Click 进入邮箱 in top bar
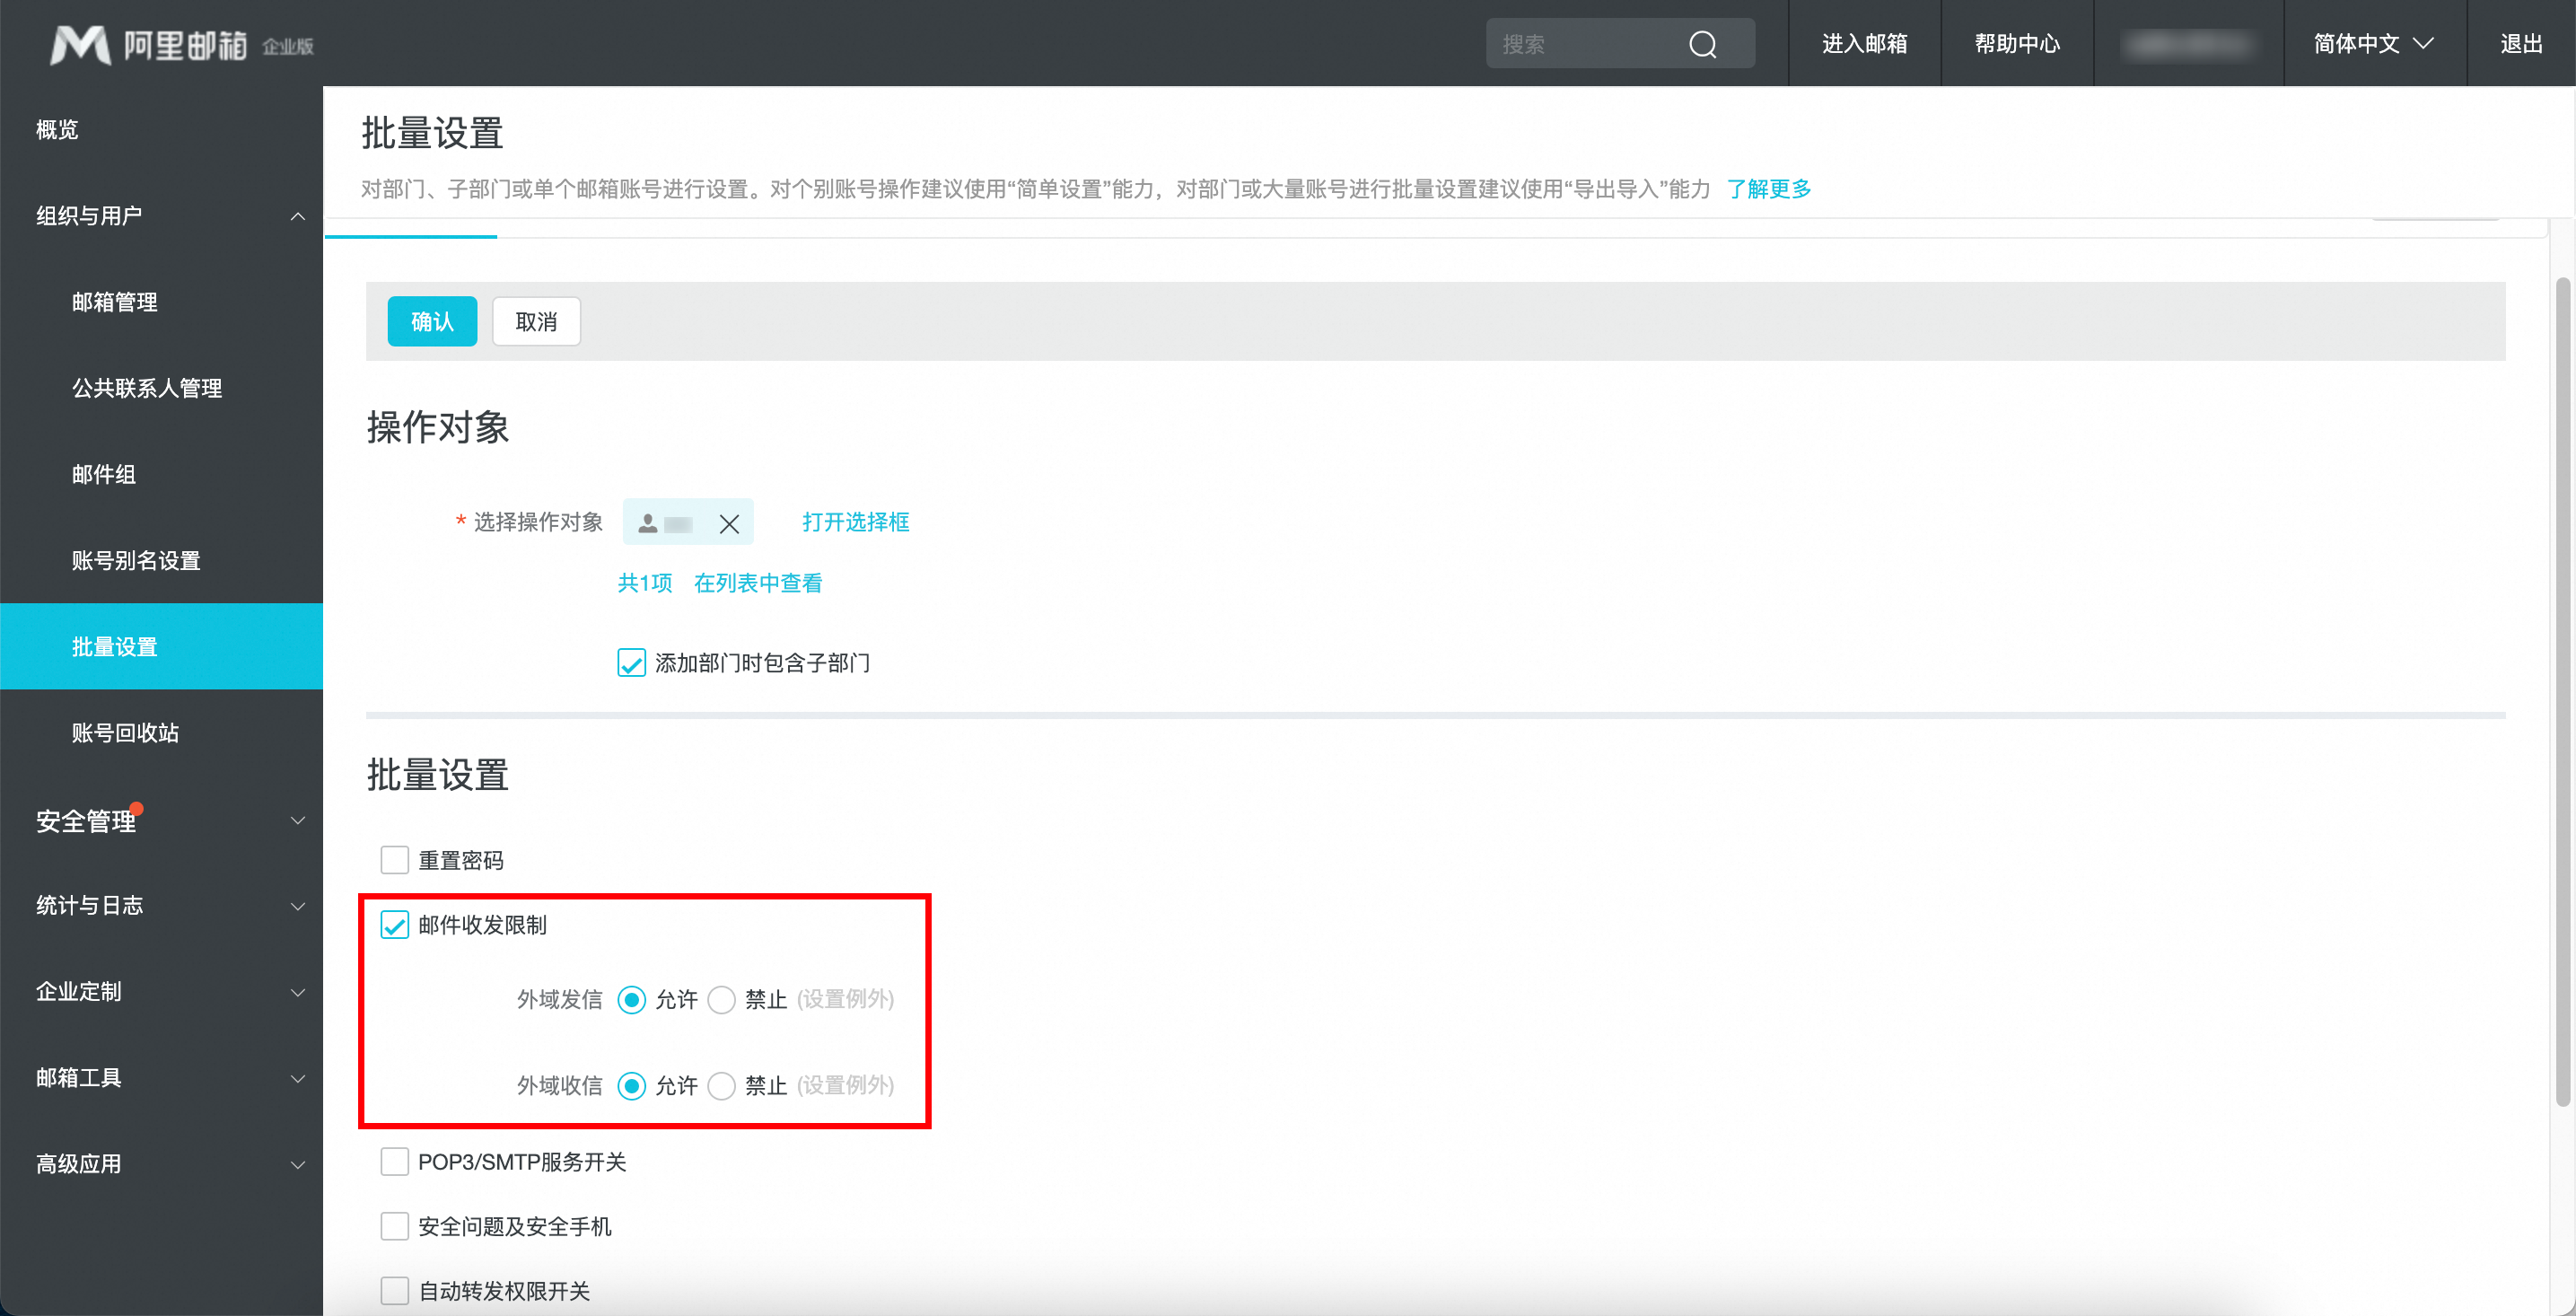 (x=1865, y=44)
